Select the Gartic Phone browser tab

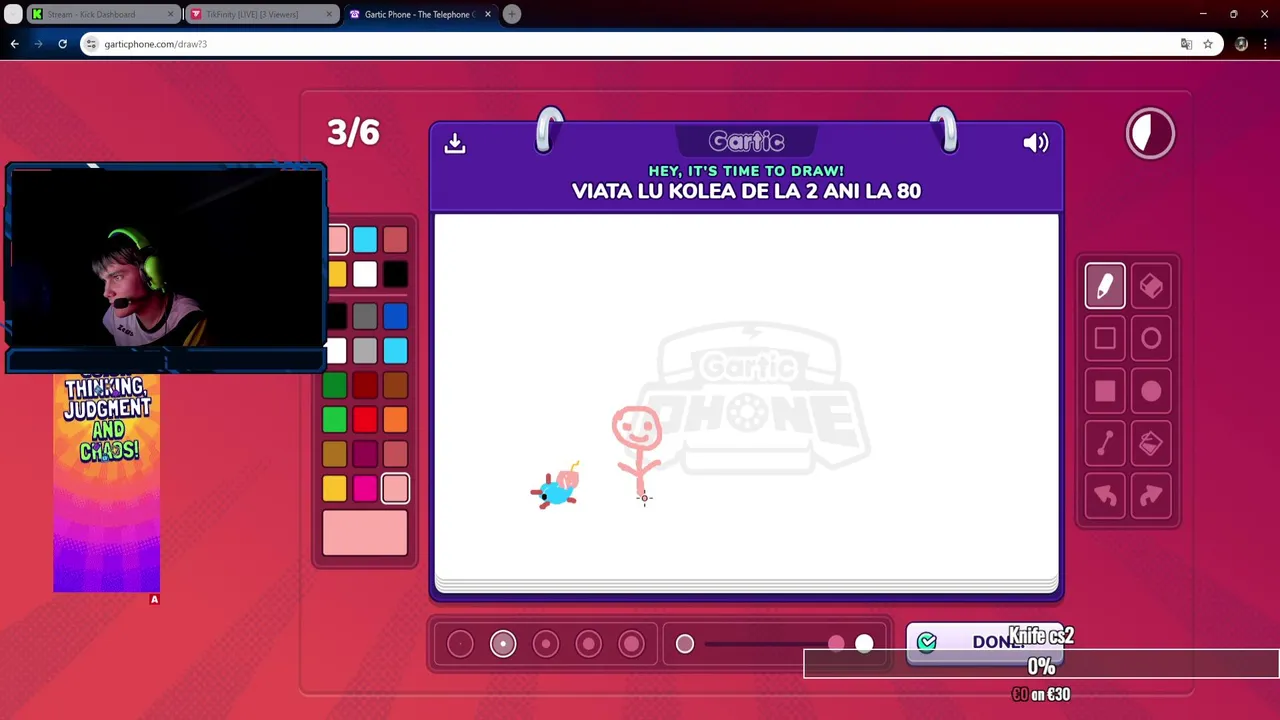[x=420, y=14]
